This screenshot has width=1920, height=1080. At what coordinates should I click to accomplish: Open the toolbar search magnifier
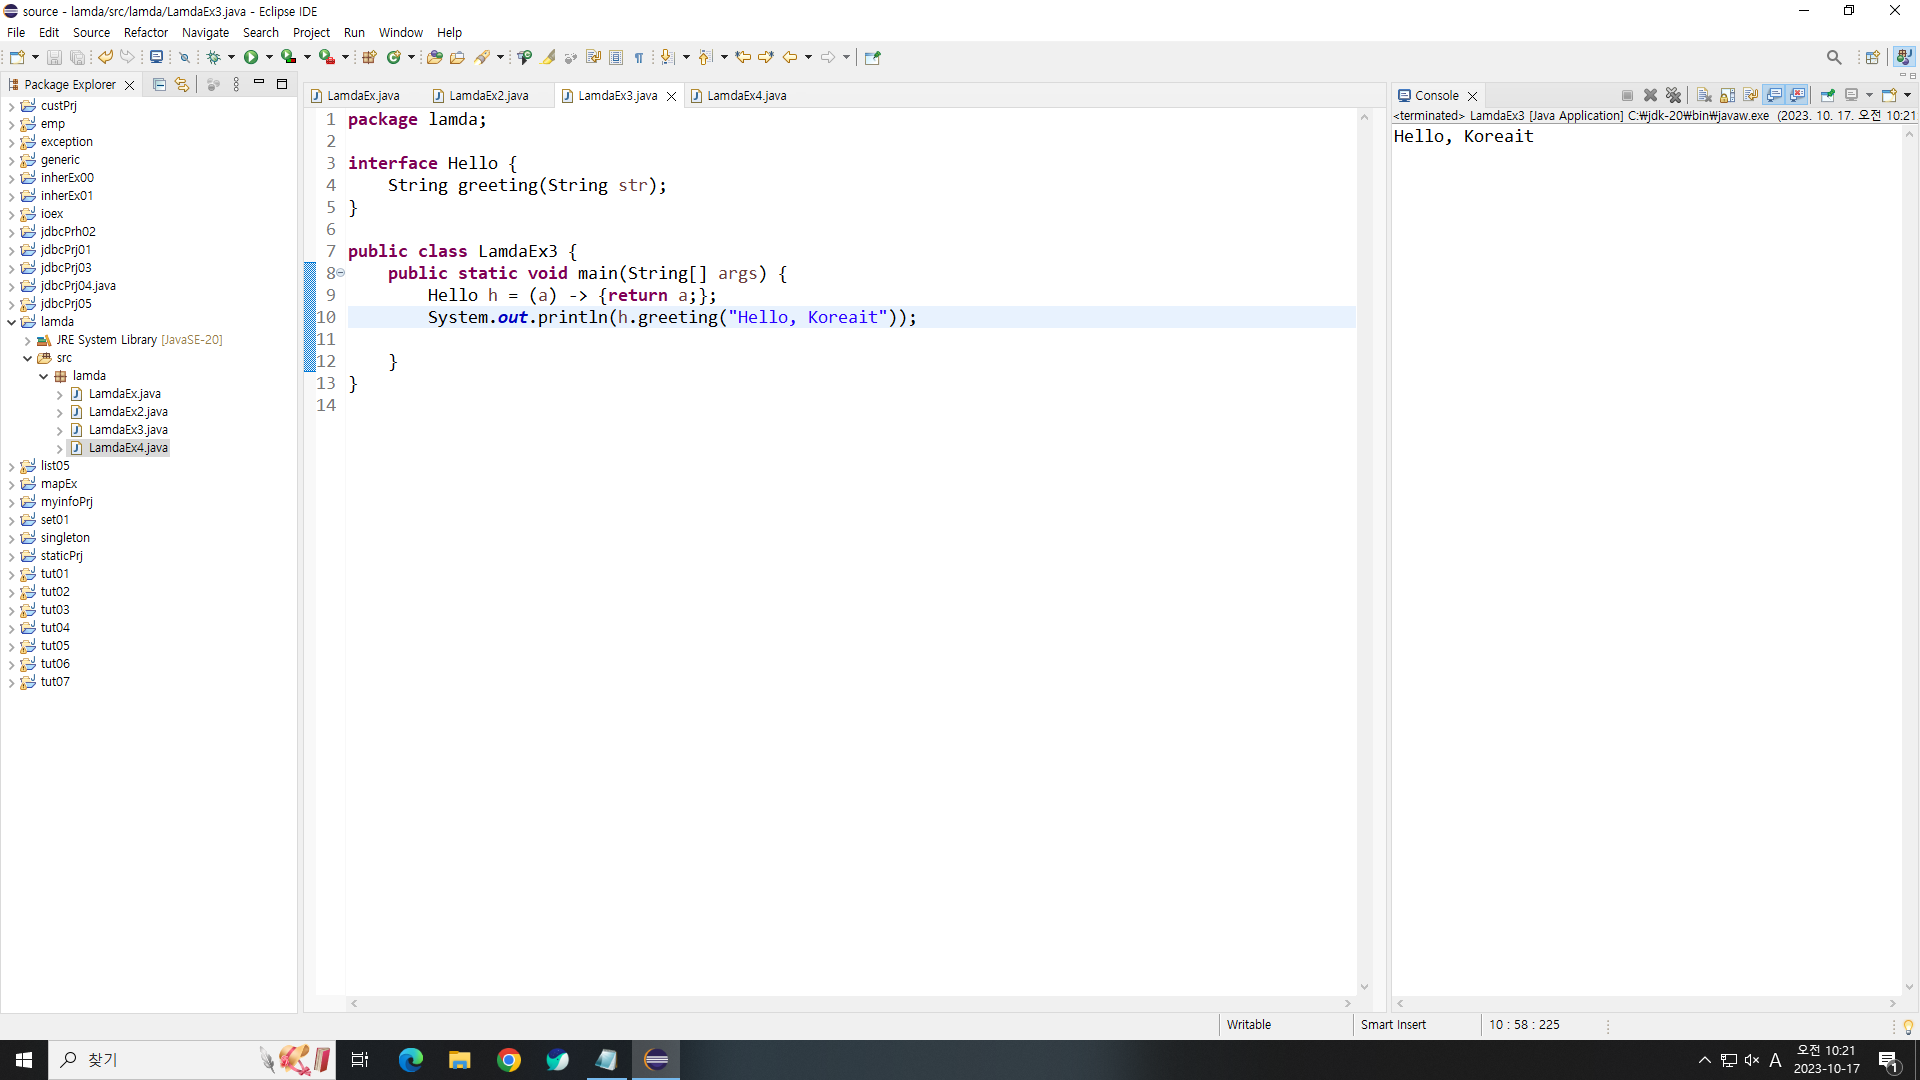1833,57
